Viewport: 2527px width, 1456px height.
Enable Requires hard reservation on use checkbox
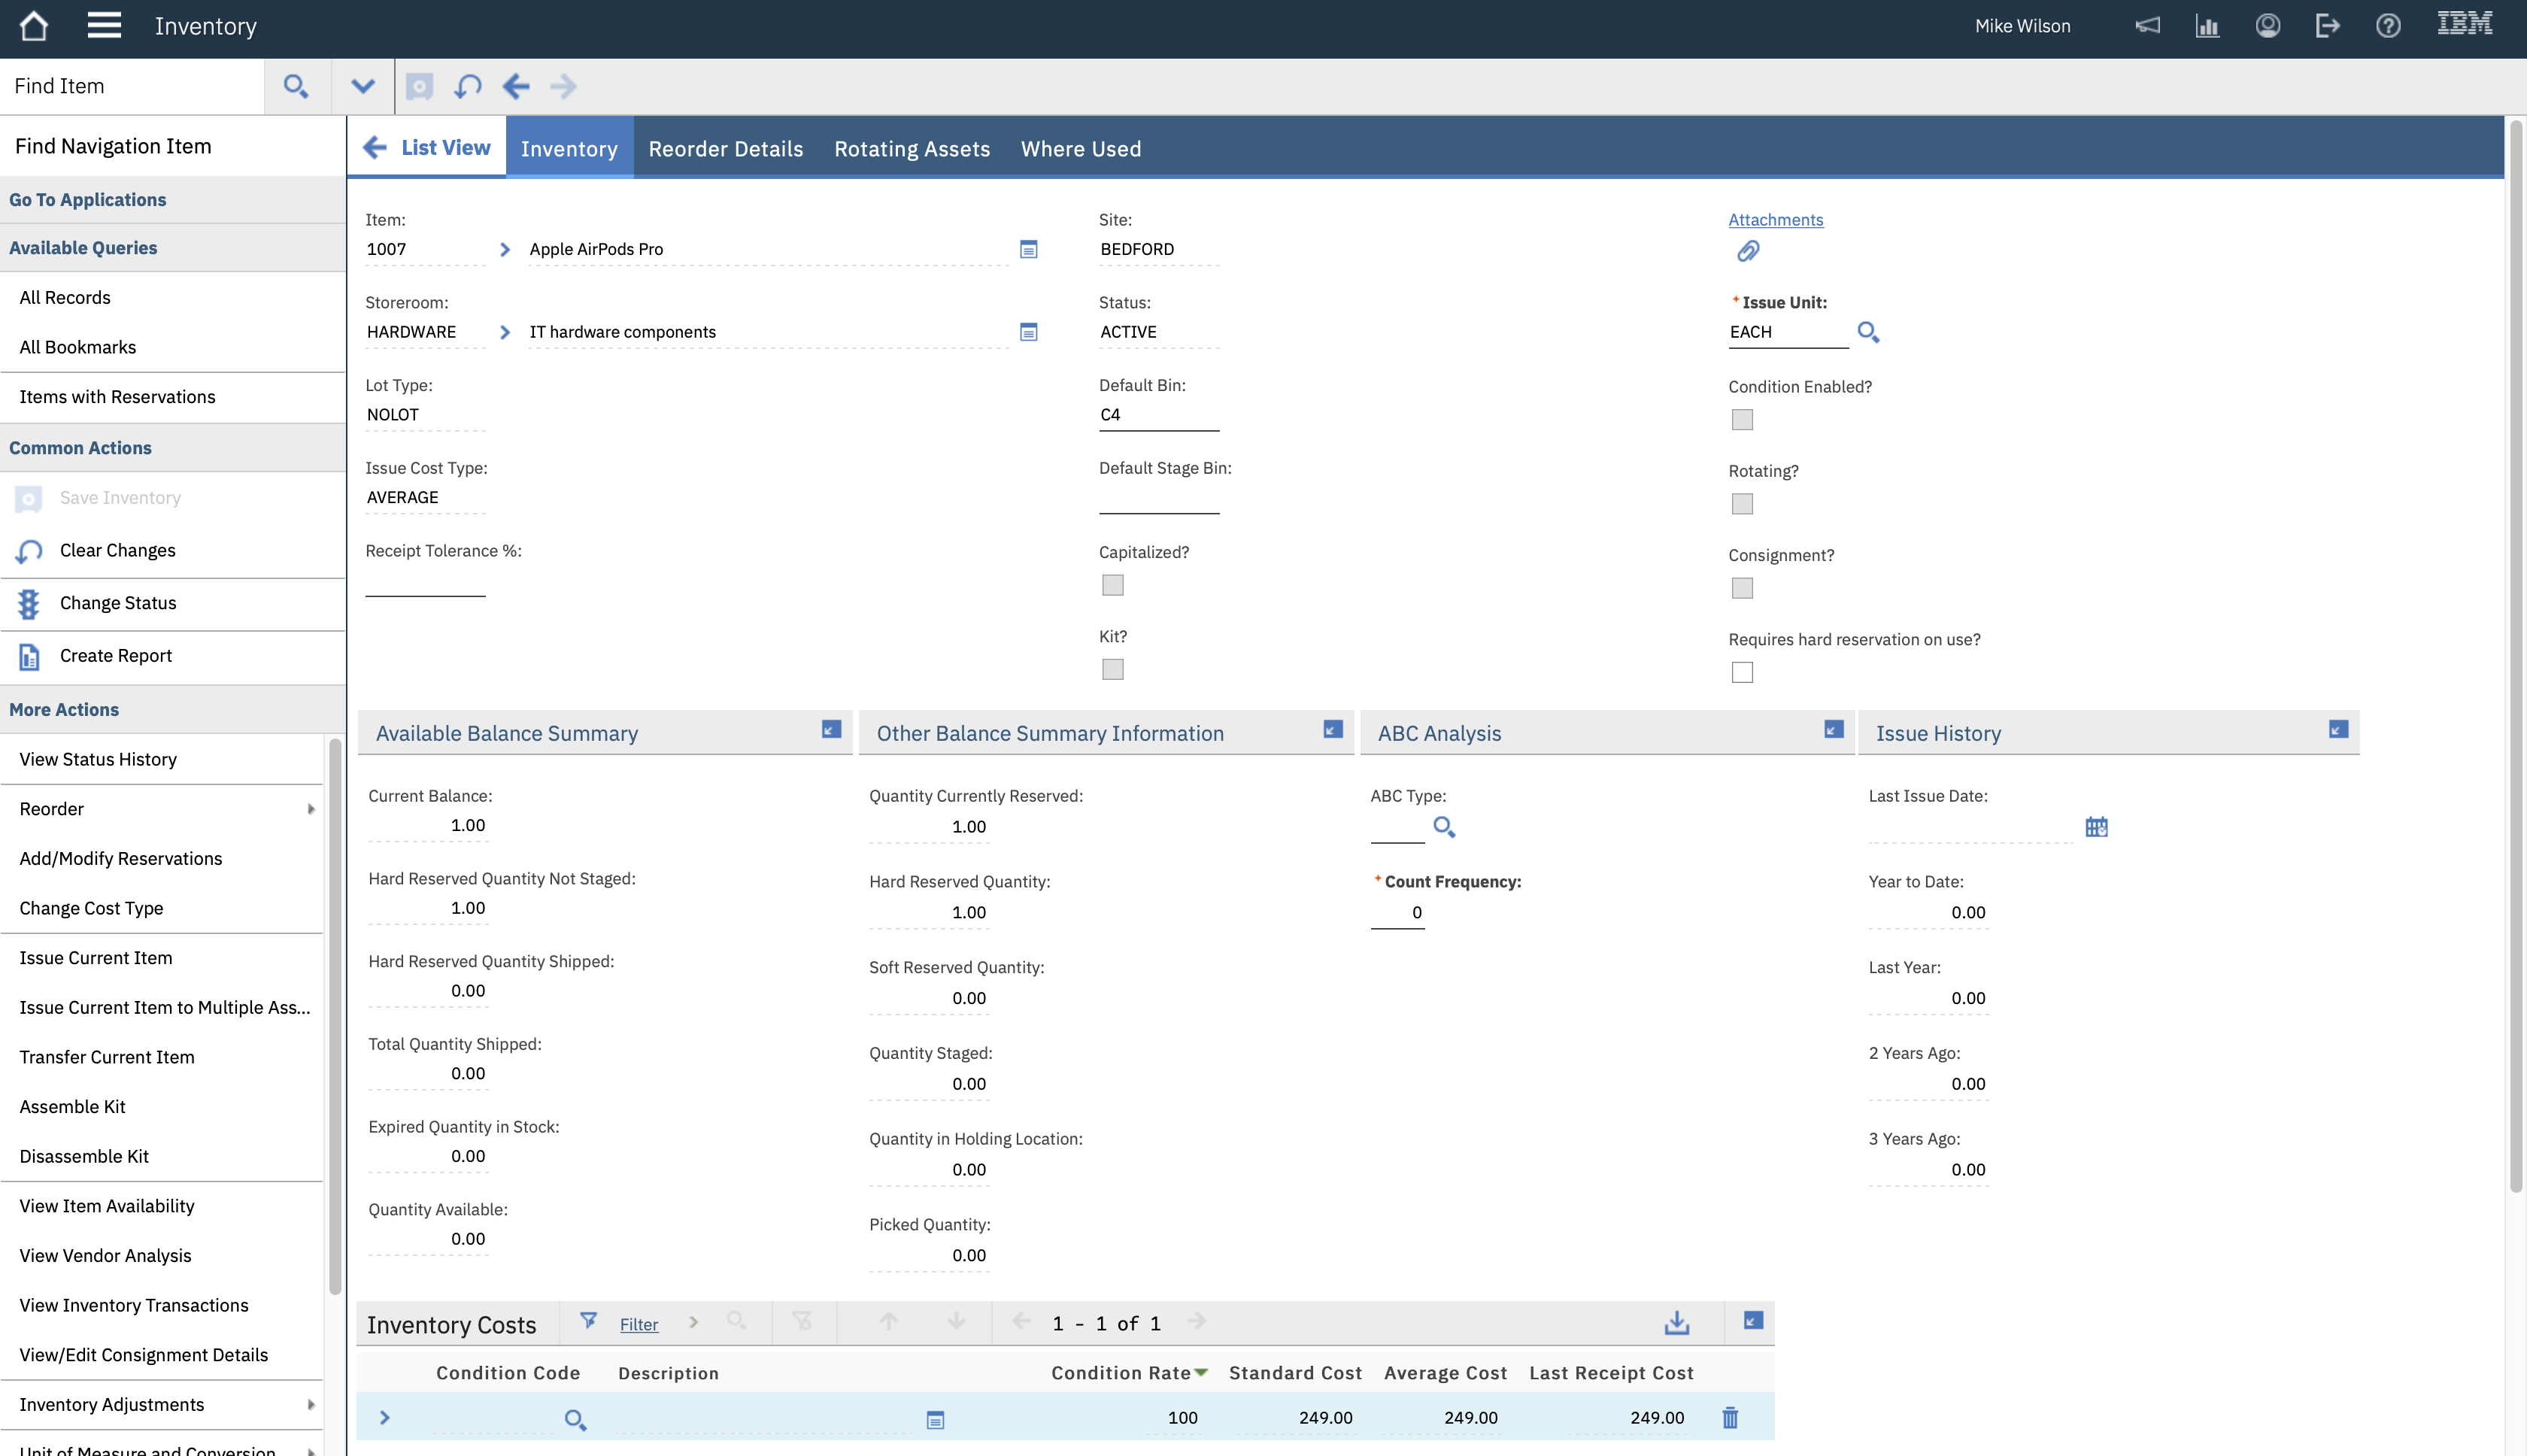tap(1742, 672)
